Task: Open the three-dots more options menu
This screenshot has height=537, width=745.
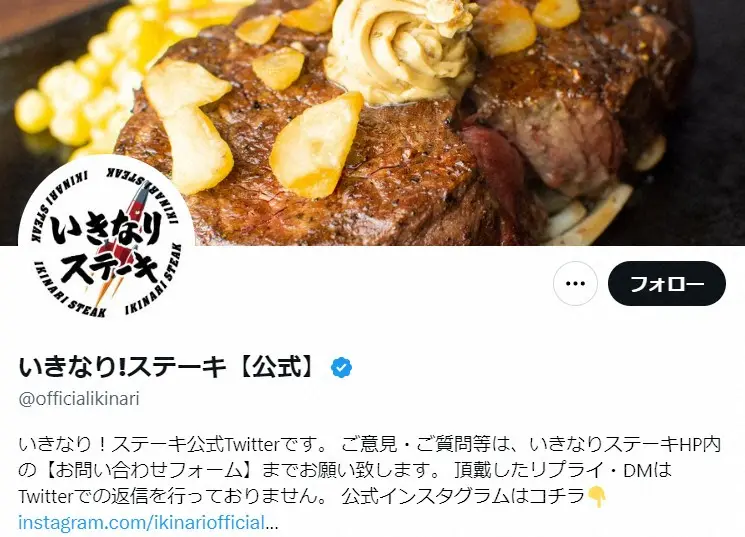Action: pos(575,283)
